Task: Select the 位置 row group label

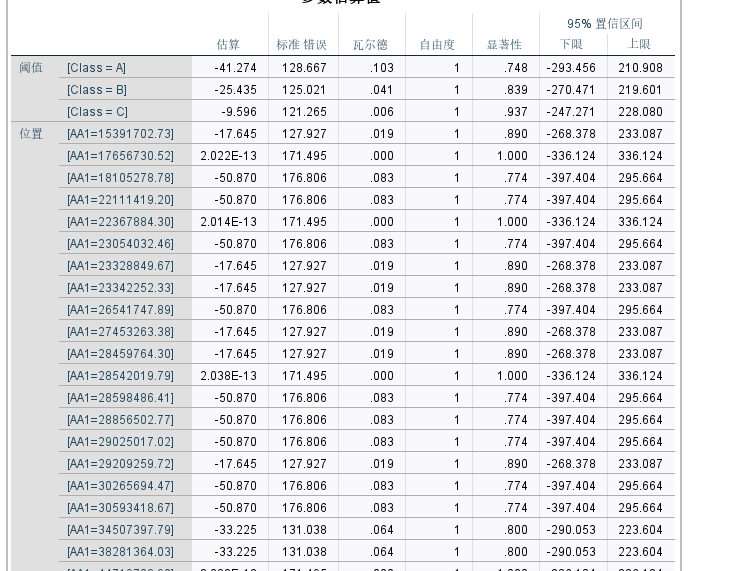Action: 31,134
